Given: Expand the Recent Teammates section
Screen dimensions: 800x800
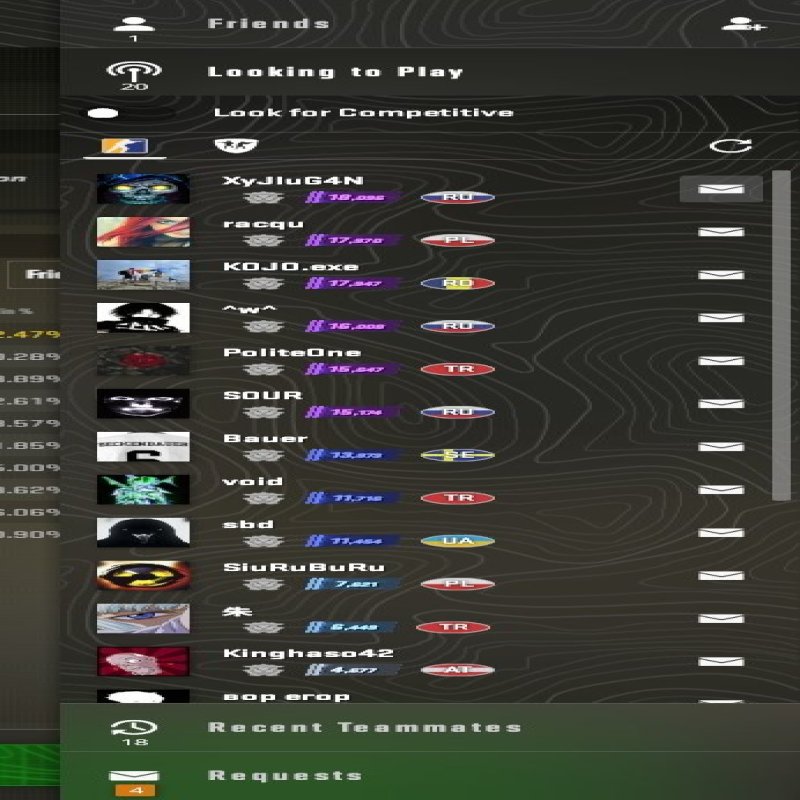Looking at the screenshot, I should [364, 727].
